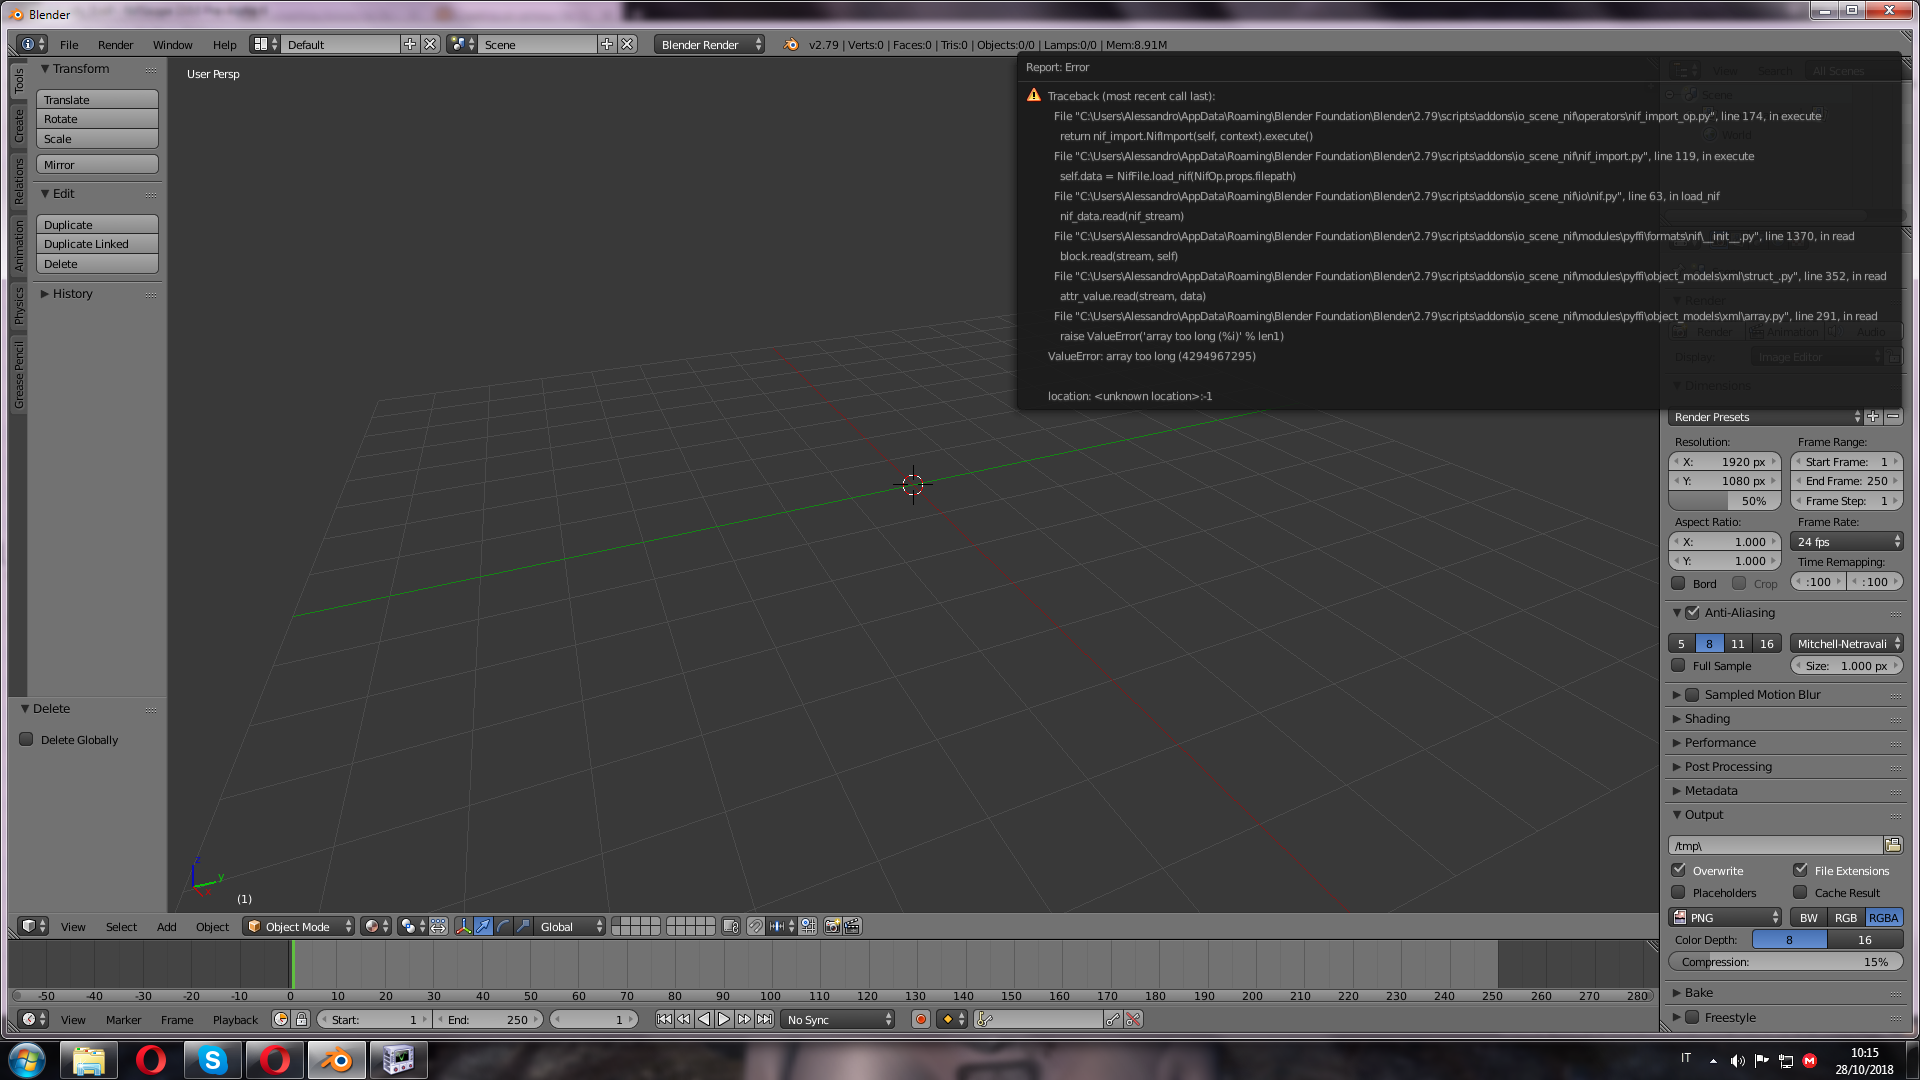This screenshot has width=1920, height=1080.
Task: Enable the Cache Result checkbox
Action: [x=1800, y=892]
